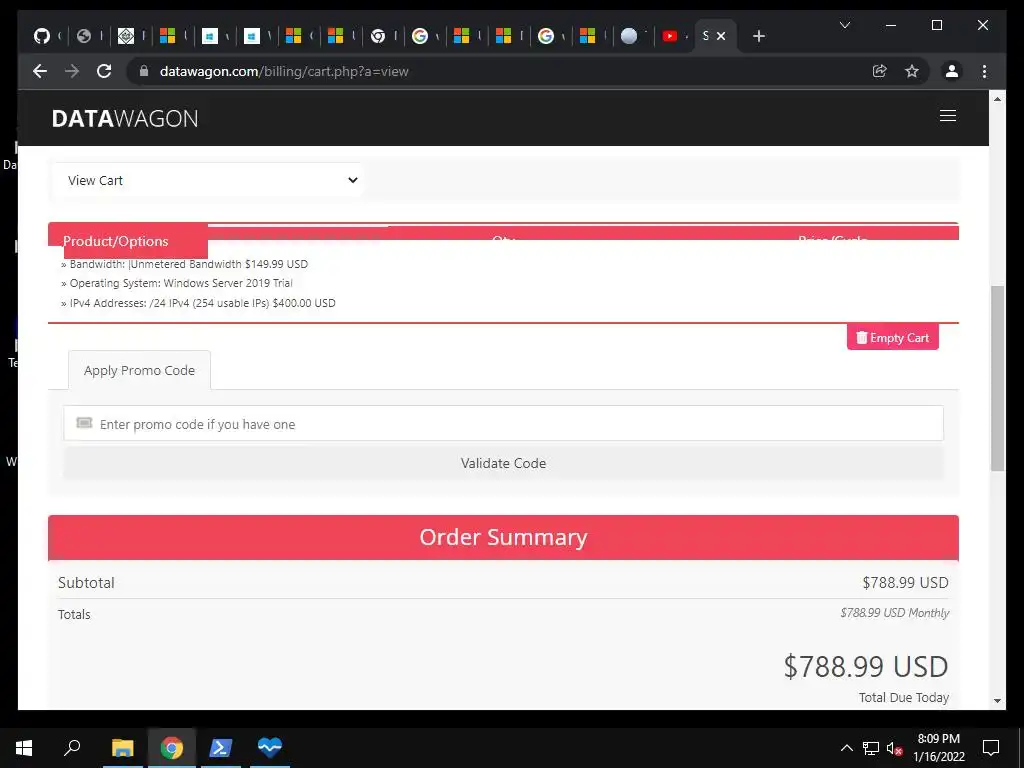Click the page vertical scrollbar thumb
The width and height of the screenshot is (1024, 768).
[x=997, y=377]
